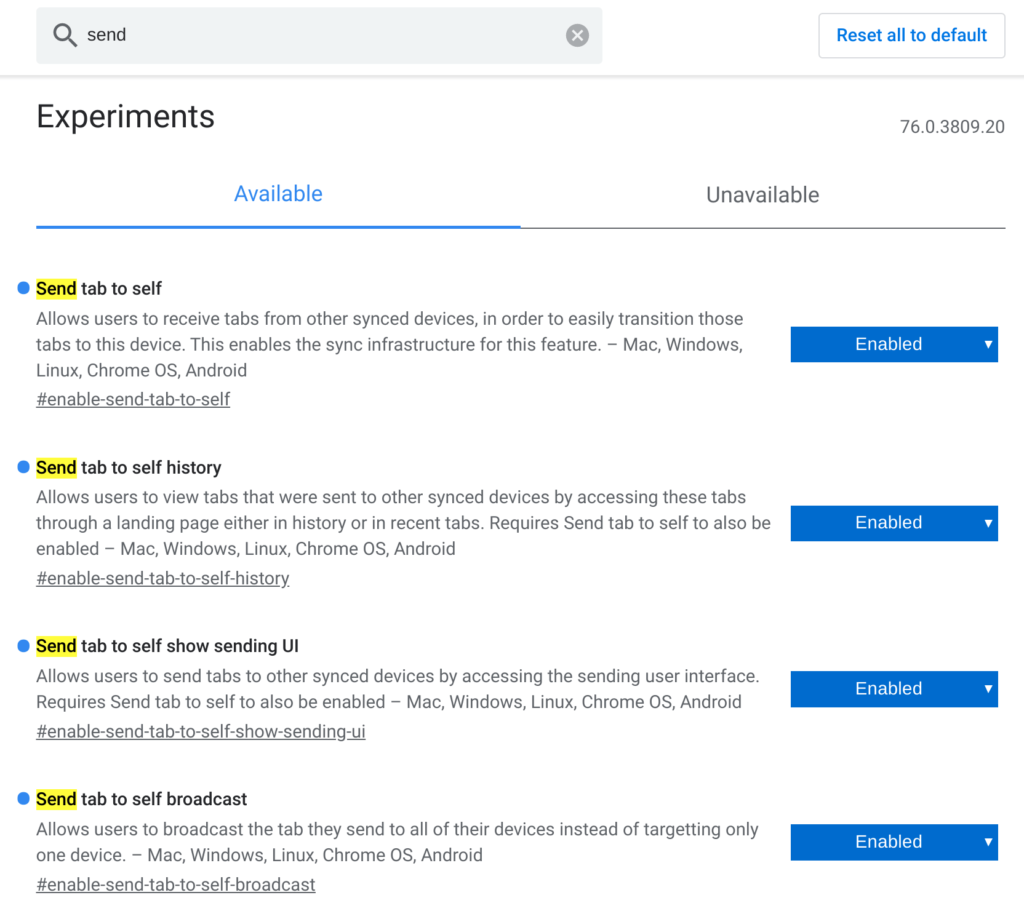Reset all flags to default
This screenshot has width=1024, height=903.
point(911,35)
